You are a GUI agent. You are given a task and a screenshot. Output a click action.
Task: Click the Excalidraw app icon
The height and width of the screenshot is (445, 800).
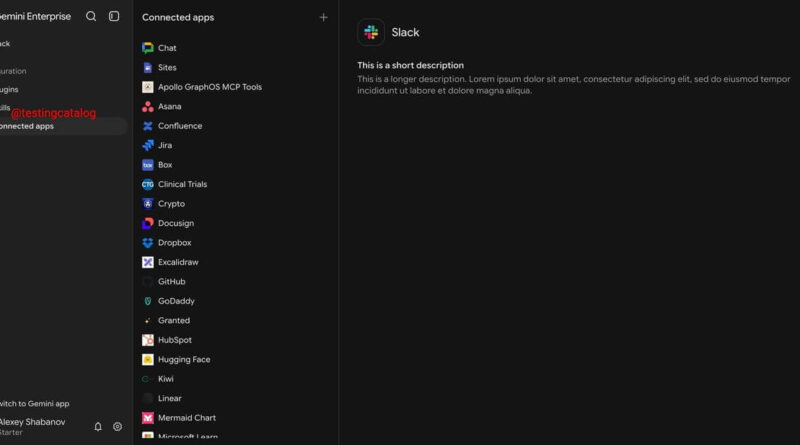147,262
